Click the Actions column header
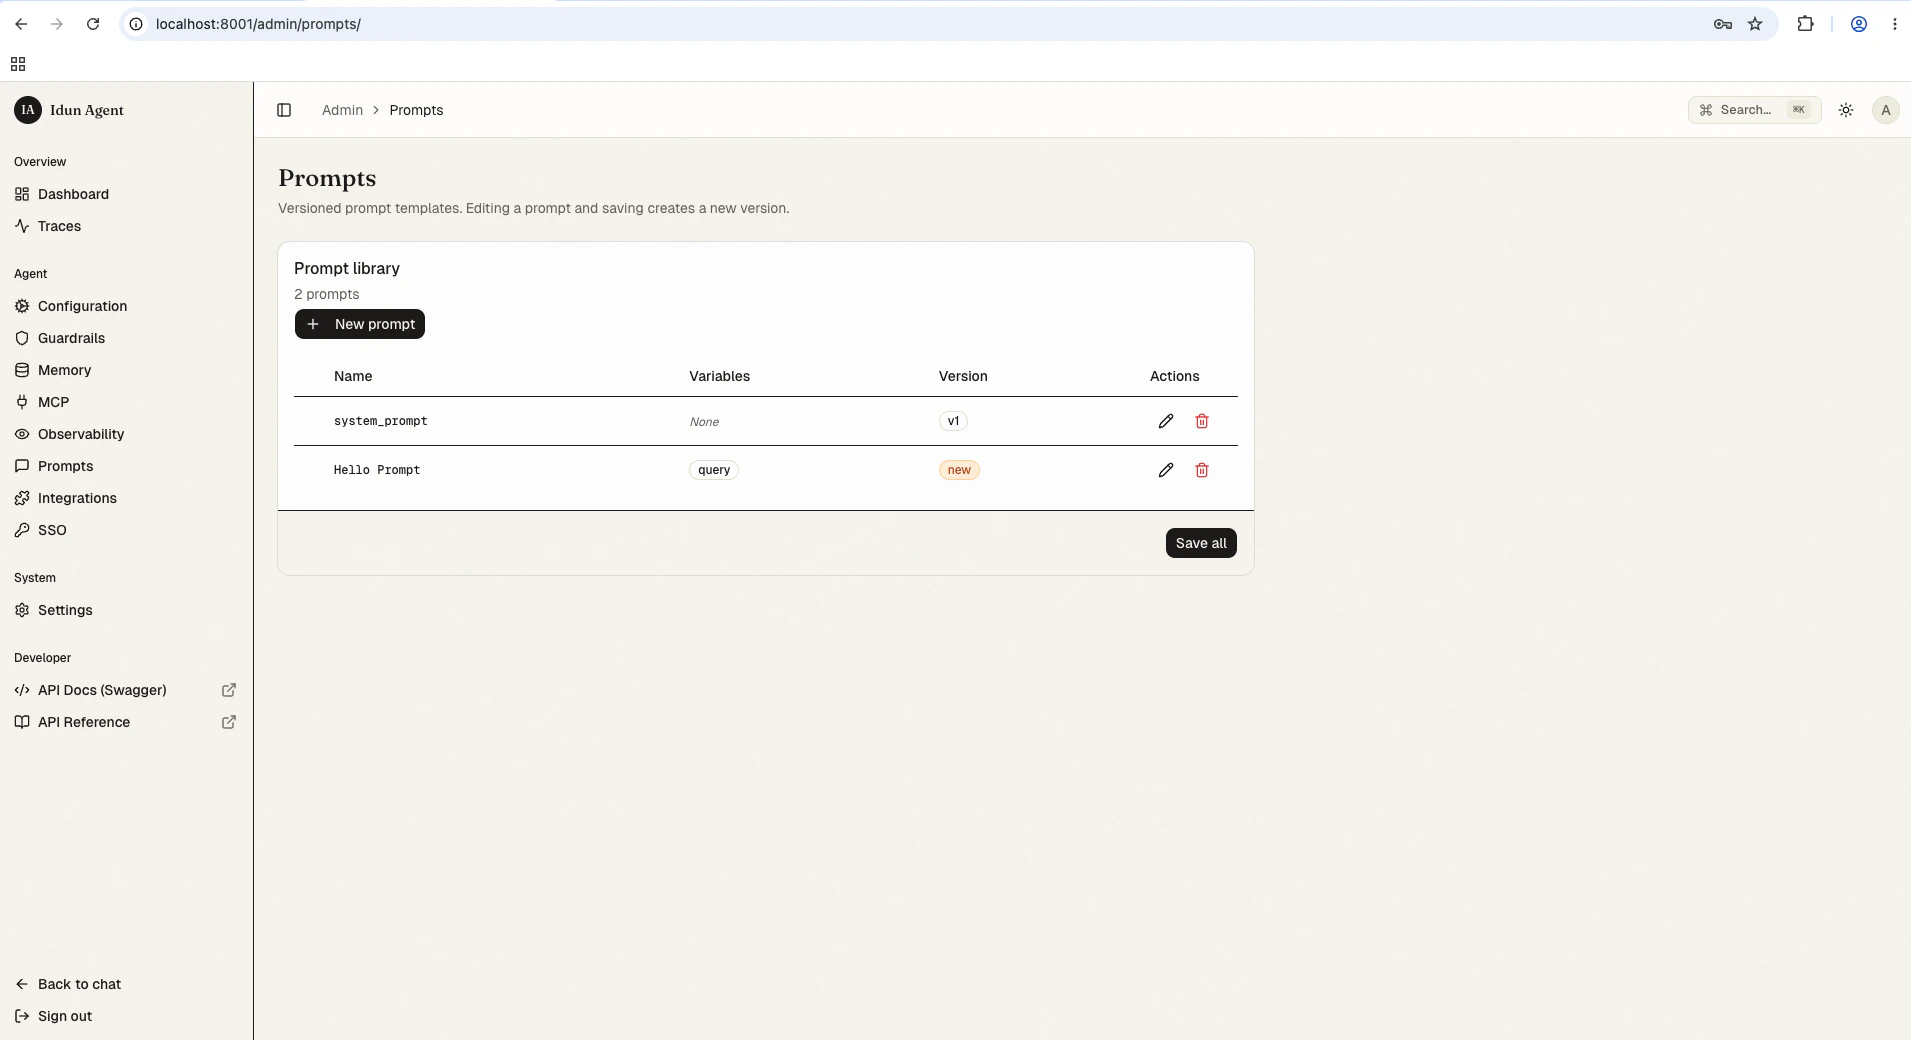 click(x=1174, y=376)
